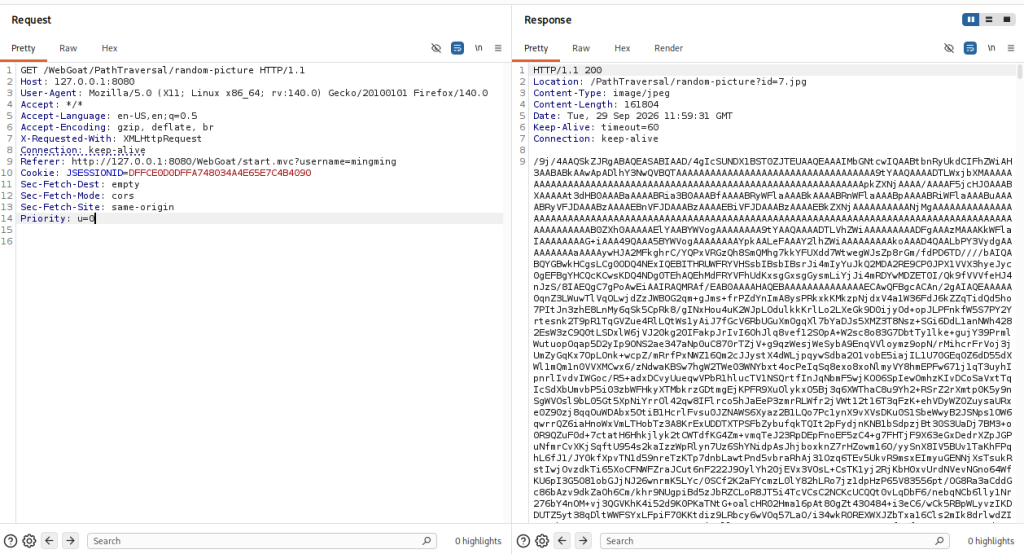Click the Host: 127.0.0.1:8080 header line
This screenshot has height=554, width=1024.
77,82
